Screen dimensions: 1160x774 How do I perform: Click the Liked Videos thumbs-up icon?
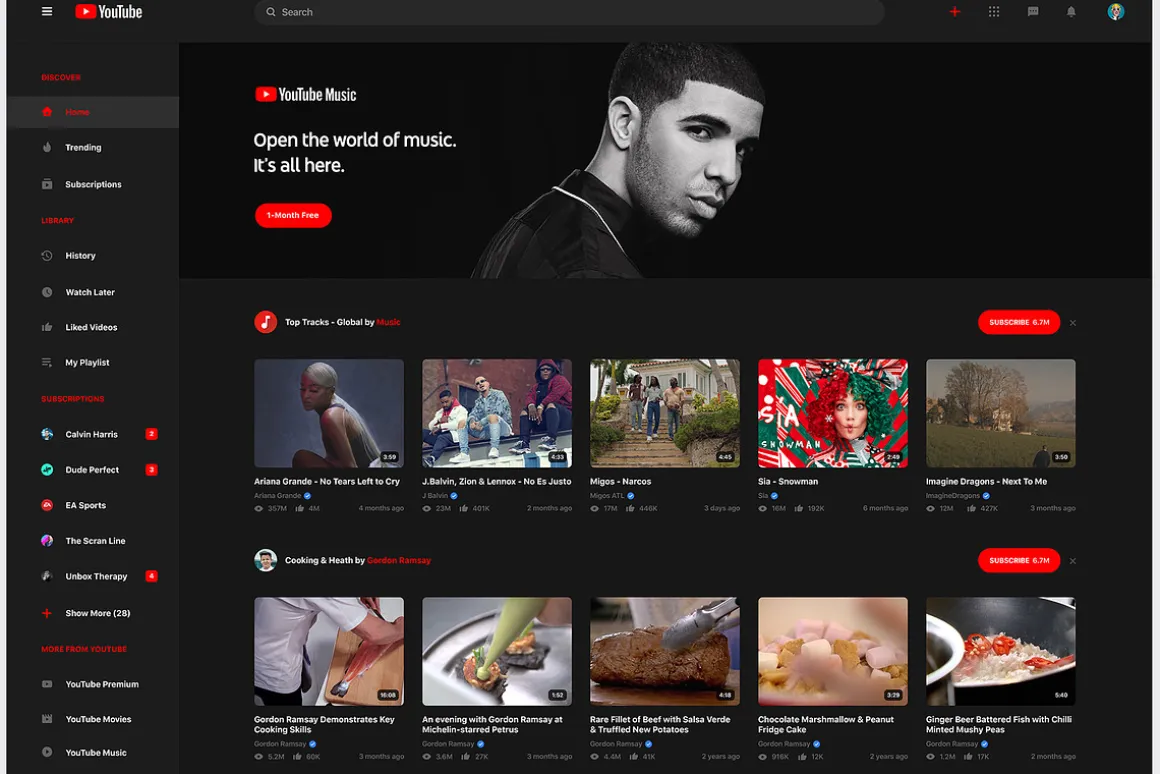pyautogui.click(x=47, y=327)
